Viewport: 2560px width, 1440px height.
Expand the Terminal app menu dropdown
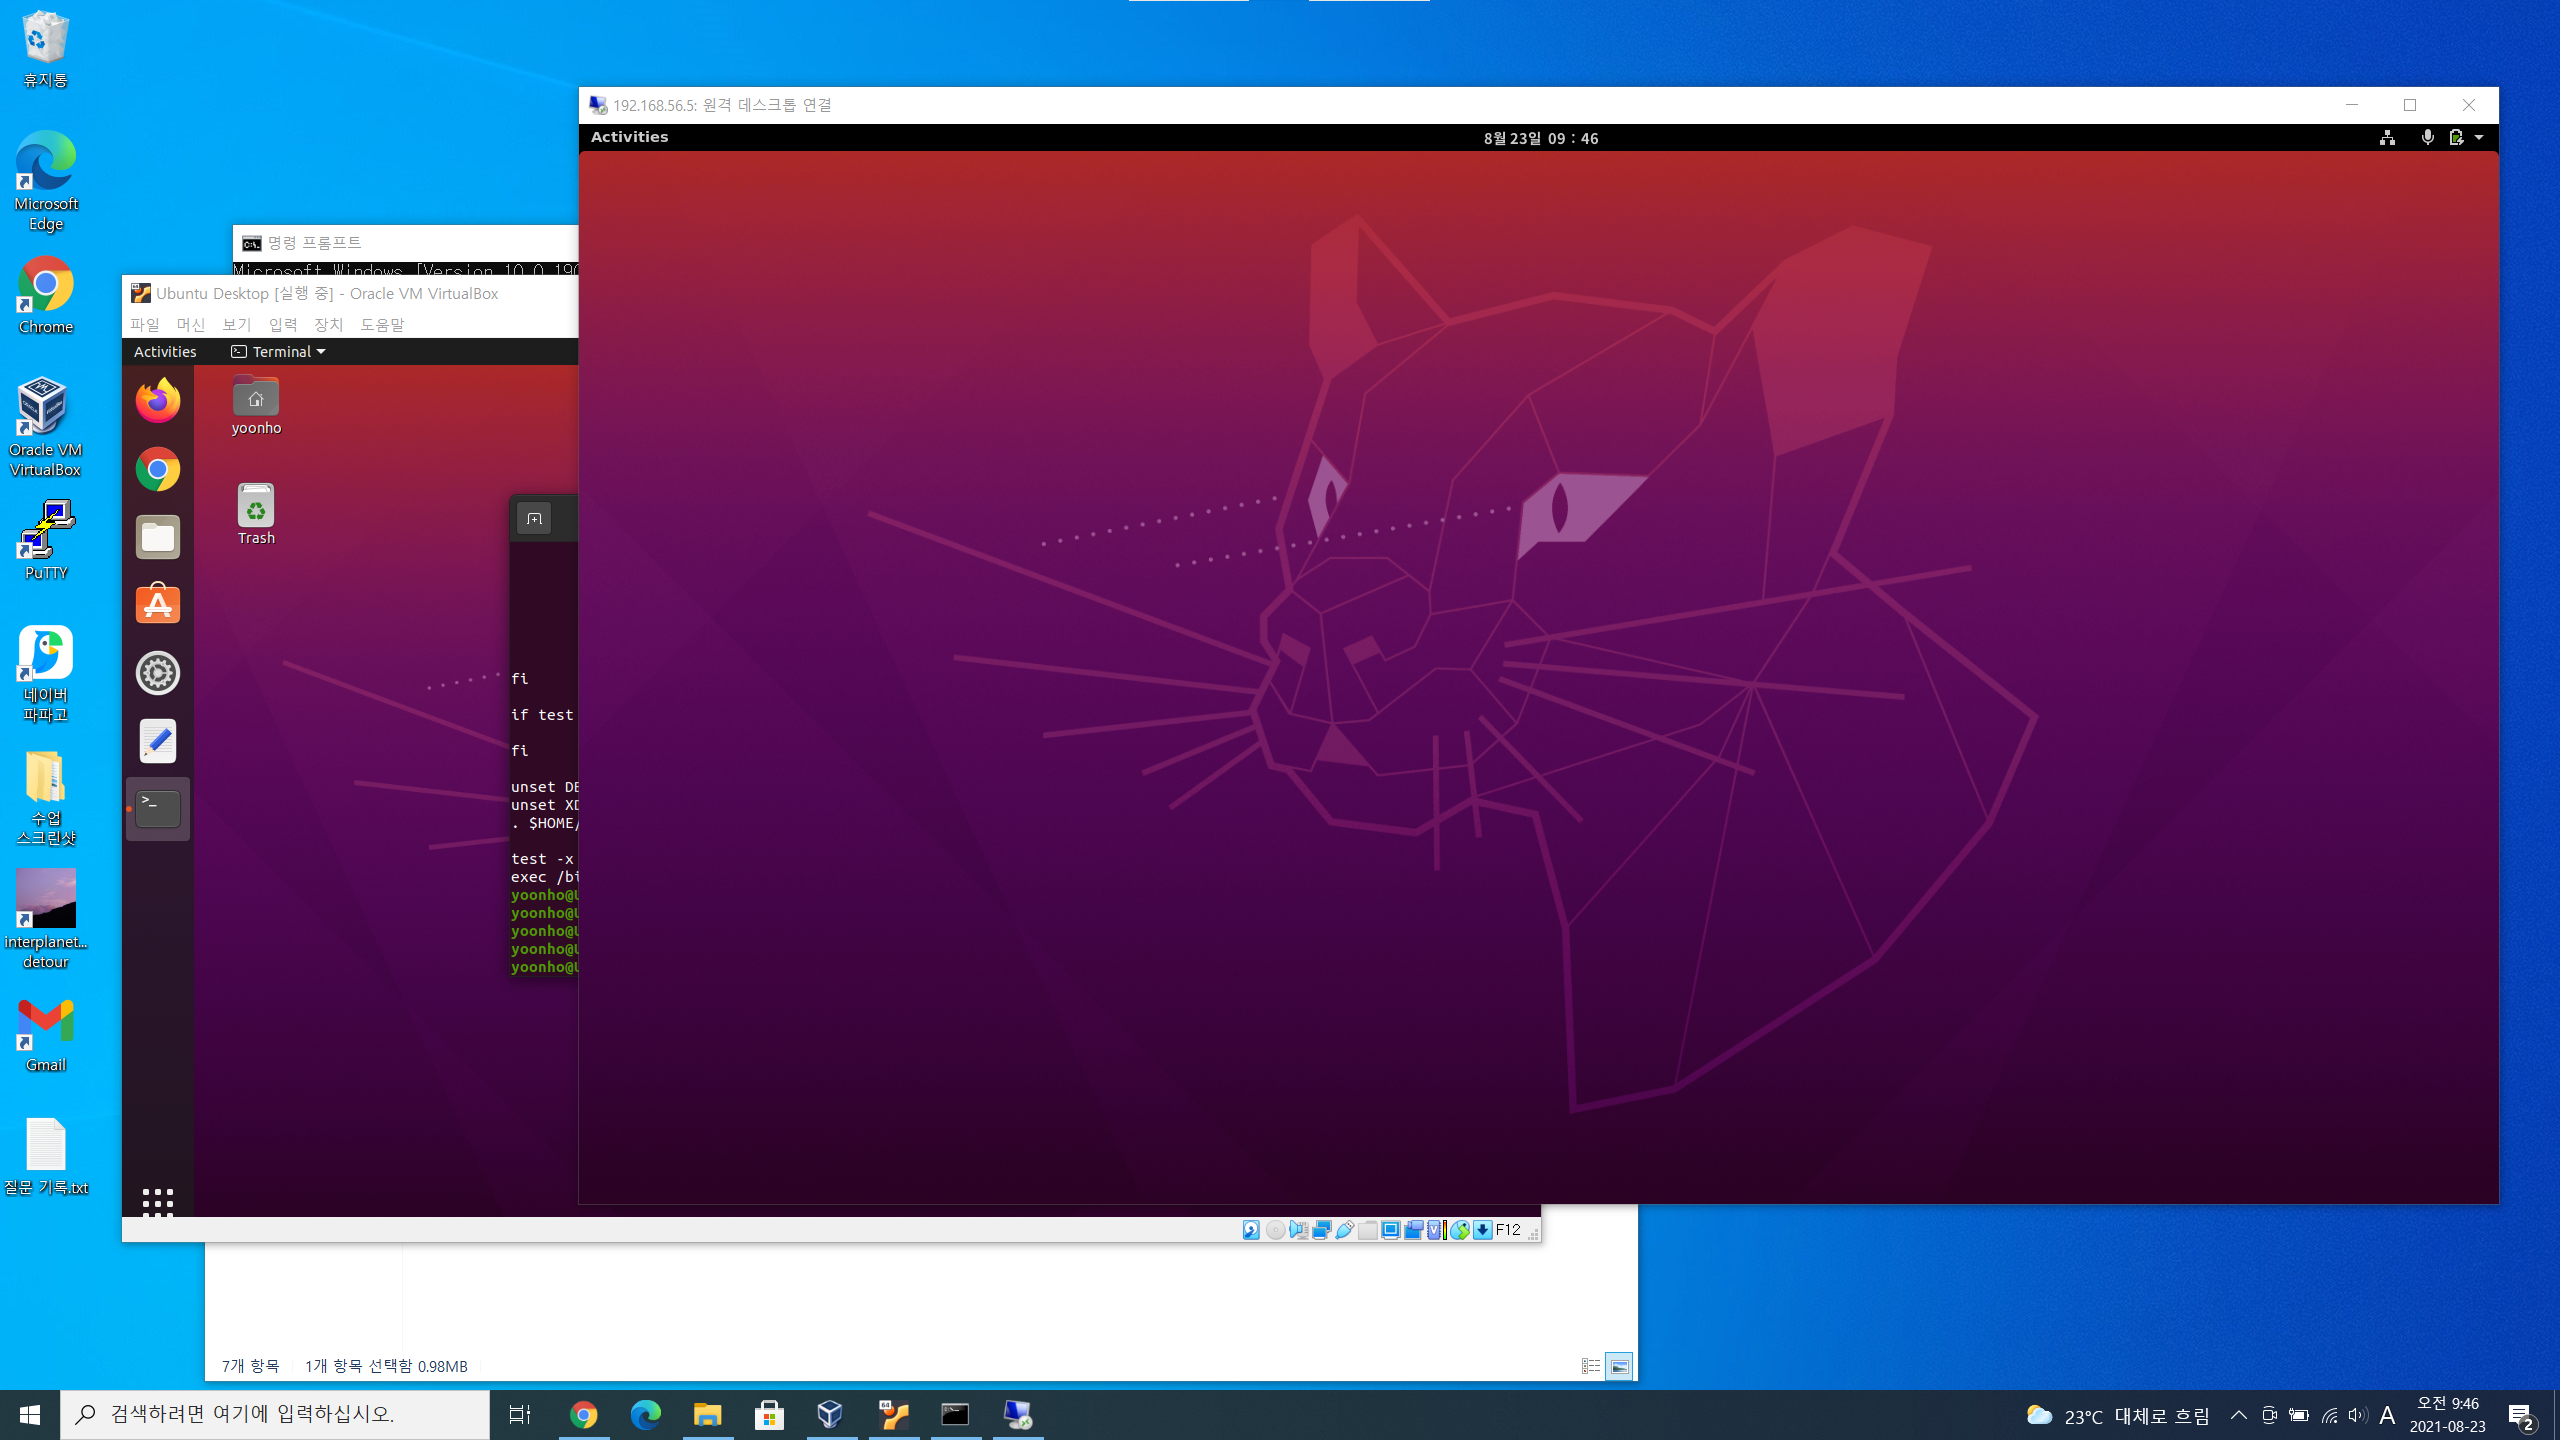point(321,352)
